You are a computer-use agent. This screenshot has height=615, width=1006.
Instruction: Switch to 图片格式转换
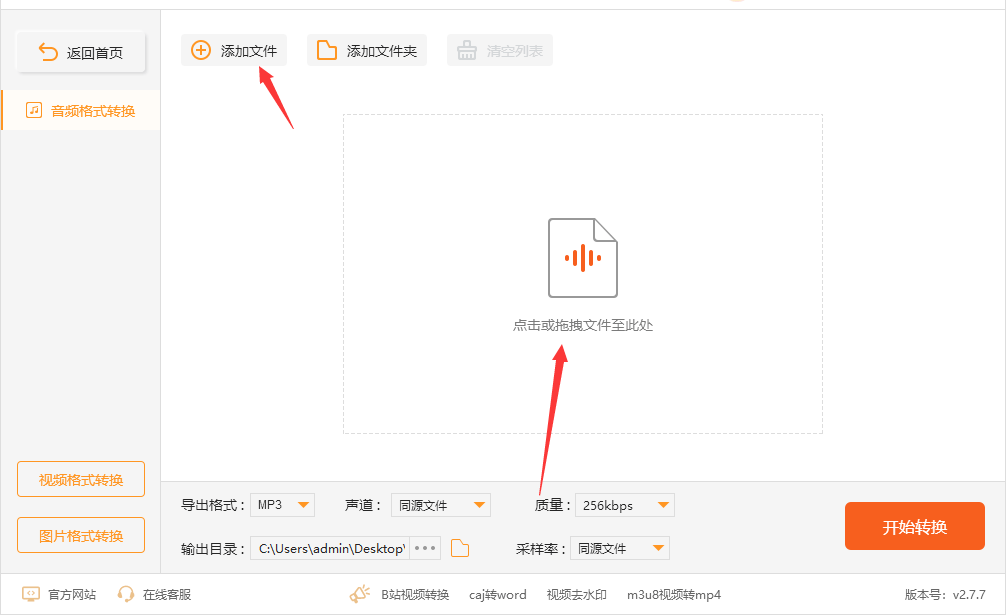tap(81, 535)
